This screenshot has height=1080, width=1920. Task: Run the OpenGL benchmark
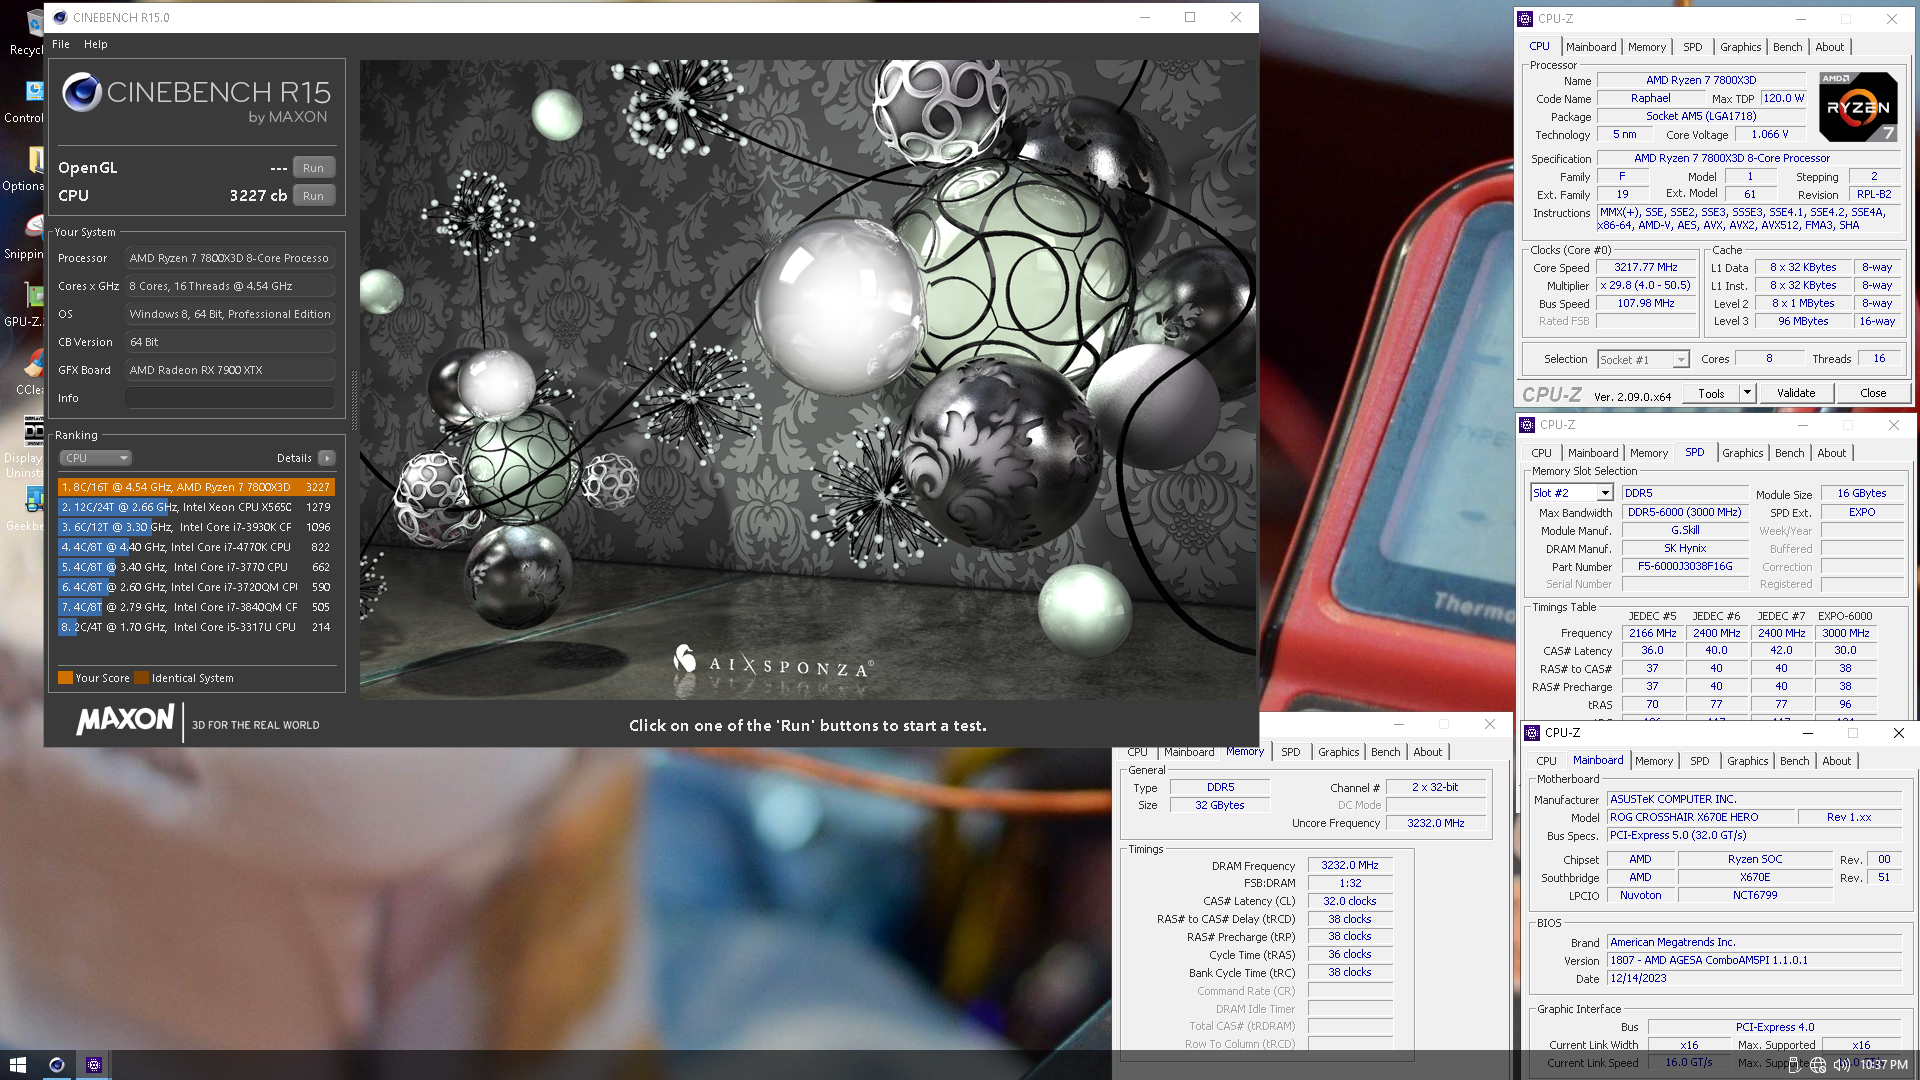click(313, 168)
